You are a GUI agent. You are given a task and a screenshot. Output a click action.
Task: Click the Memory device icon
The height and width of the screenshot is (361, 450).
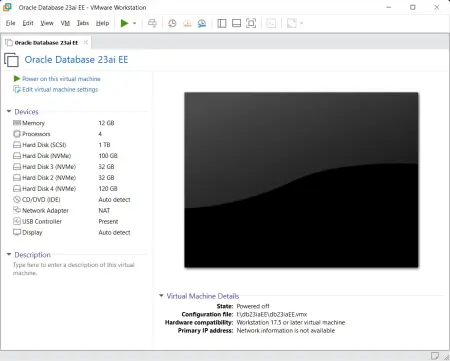point(17,123)
